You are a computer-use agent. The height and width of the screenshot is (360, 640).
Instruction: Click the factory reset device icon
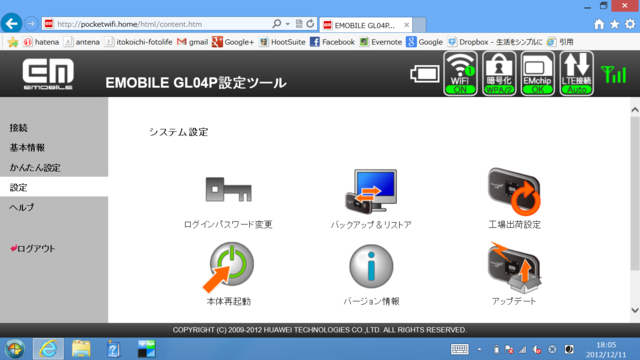(514, 191)
